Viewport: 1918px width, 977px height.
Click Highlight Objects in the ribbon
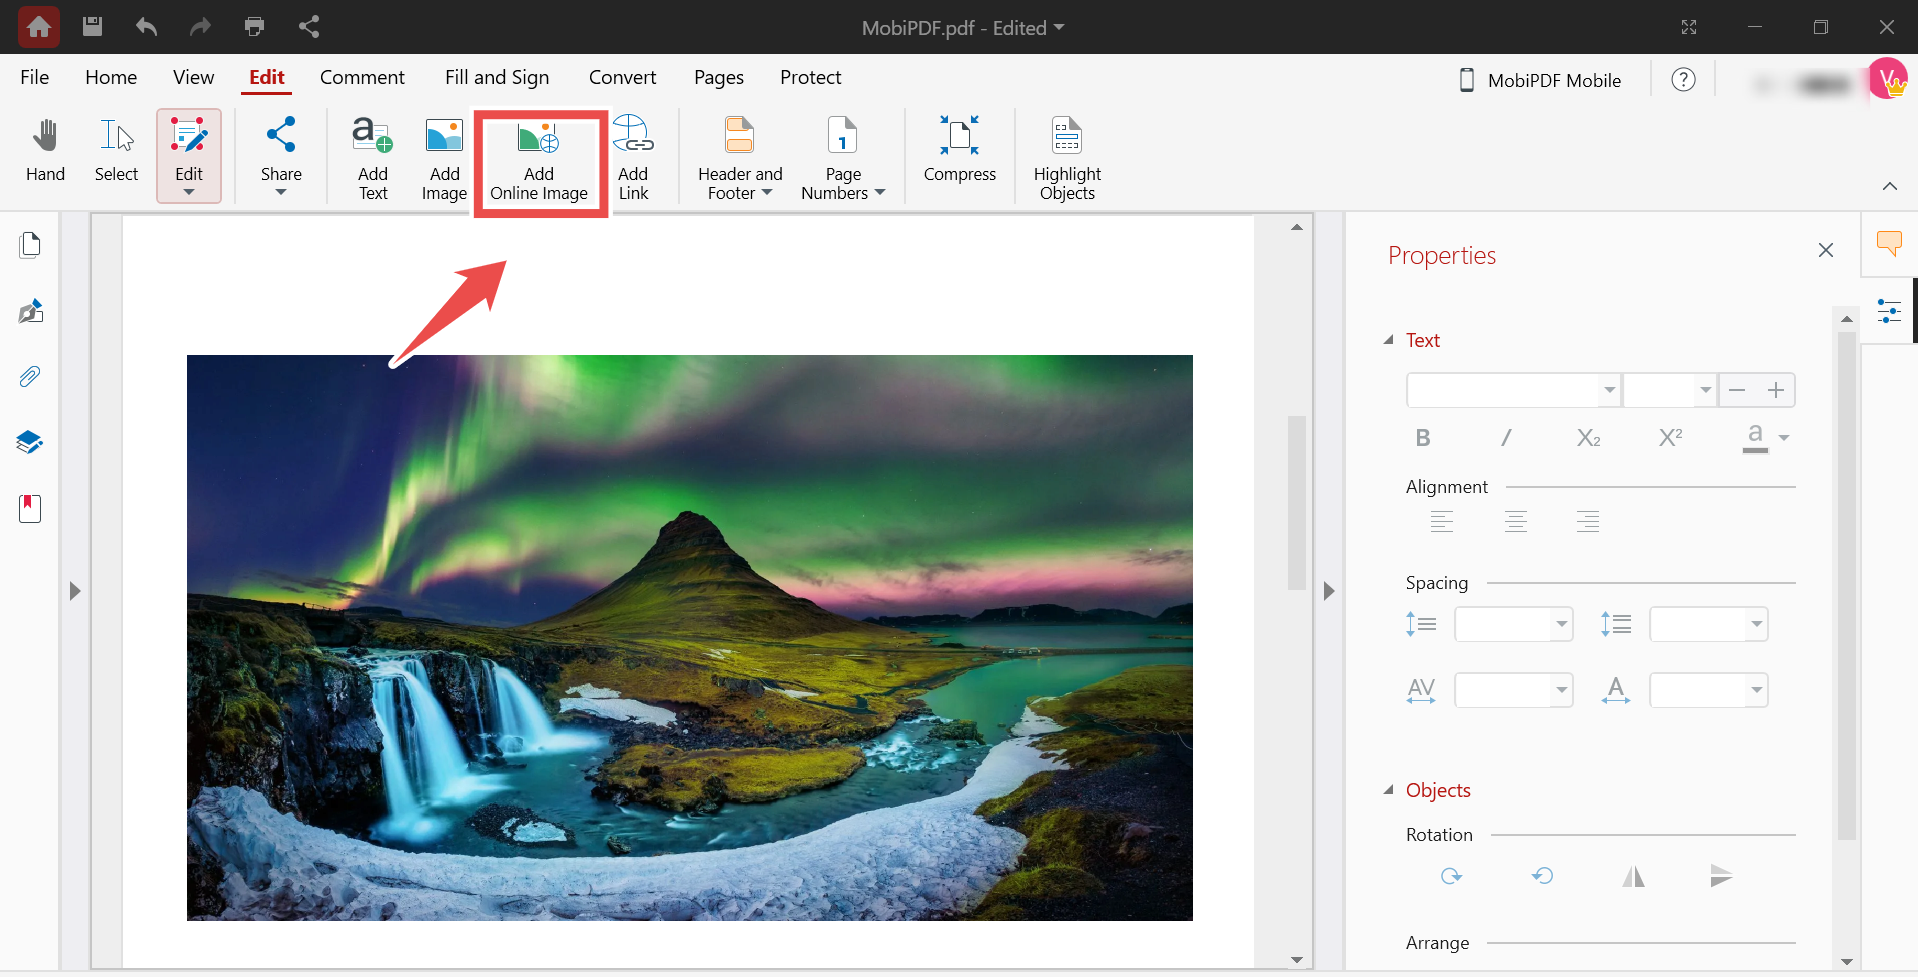pos(1067,160)
